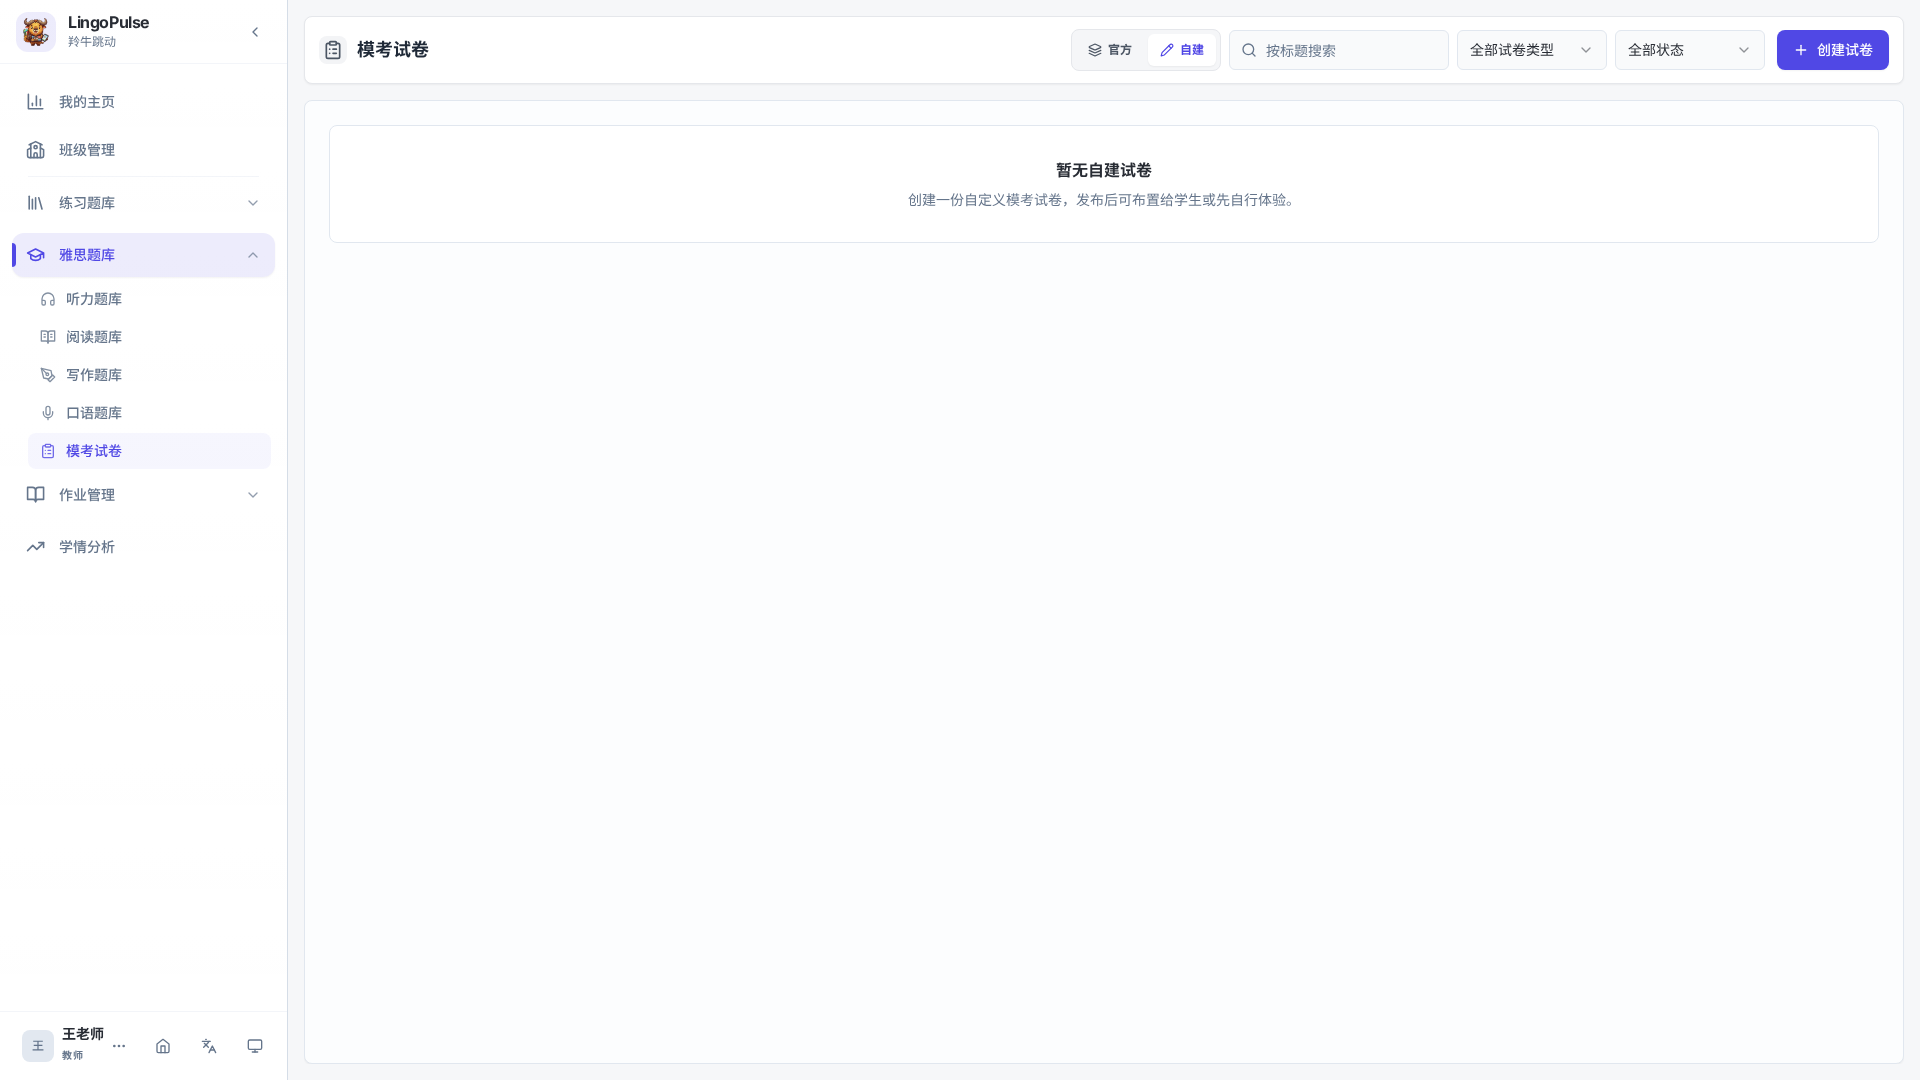Open the language switcher icon
The width and height of the screenshot is (1920, 1080).
point(209,1046)
